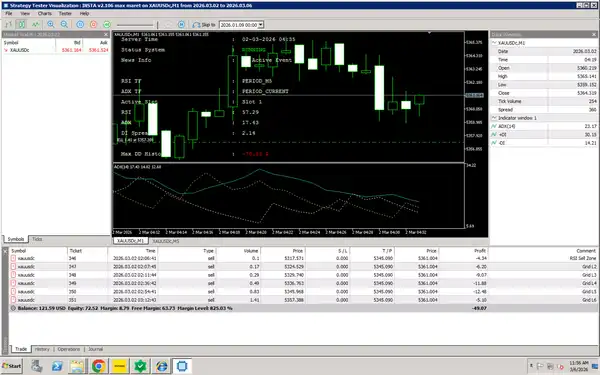Open the History tab
600x375 pixels.
(42, 349)
